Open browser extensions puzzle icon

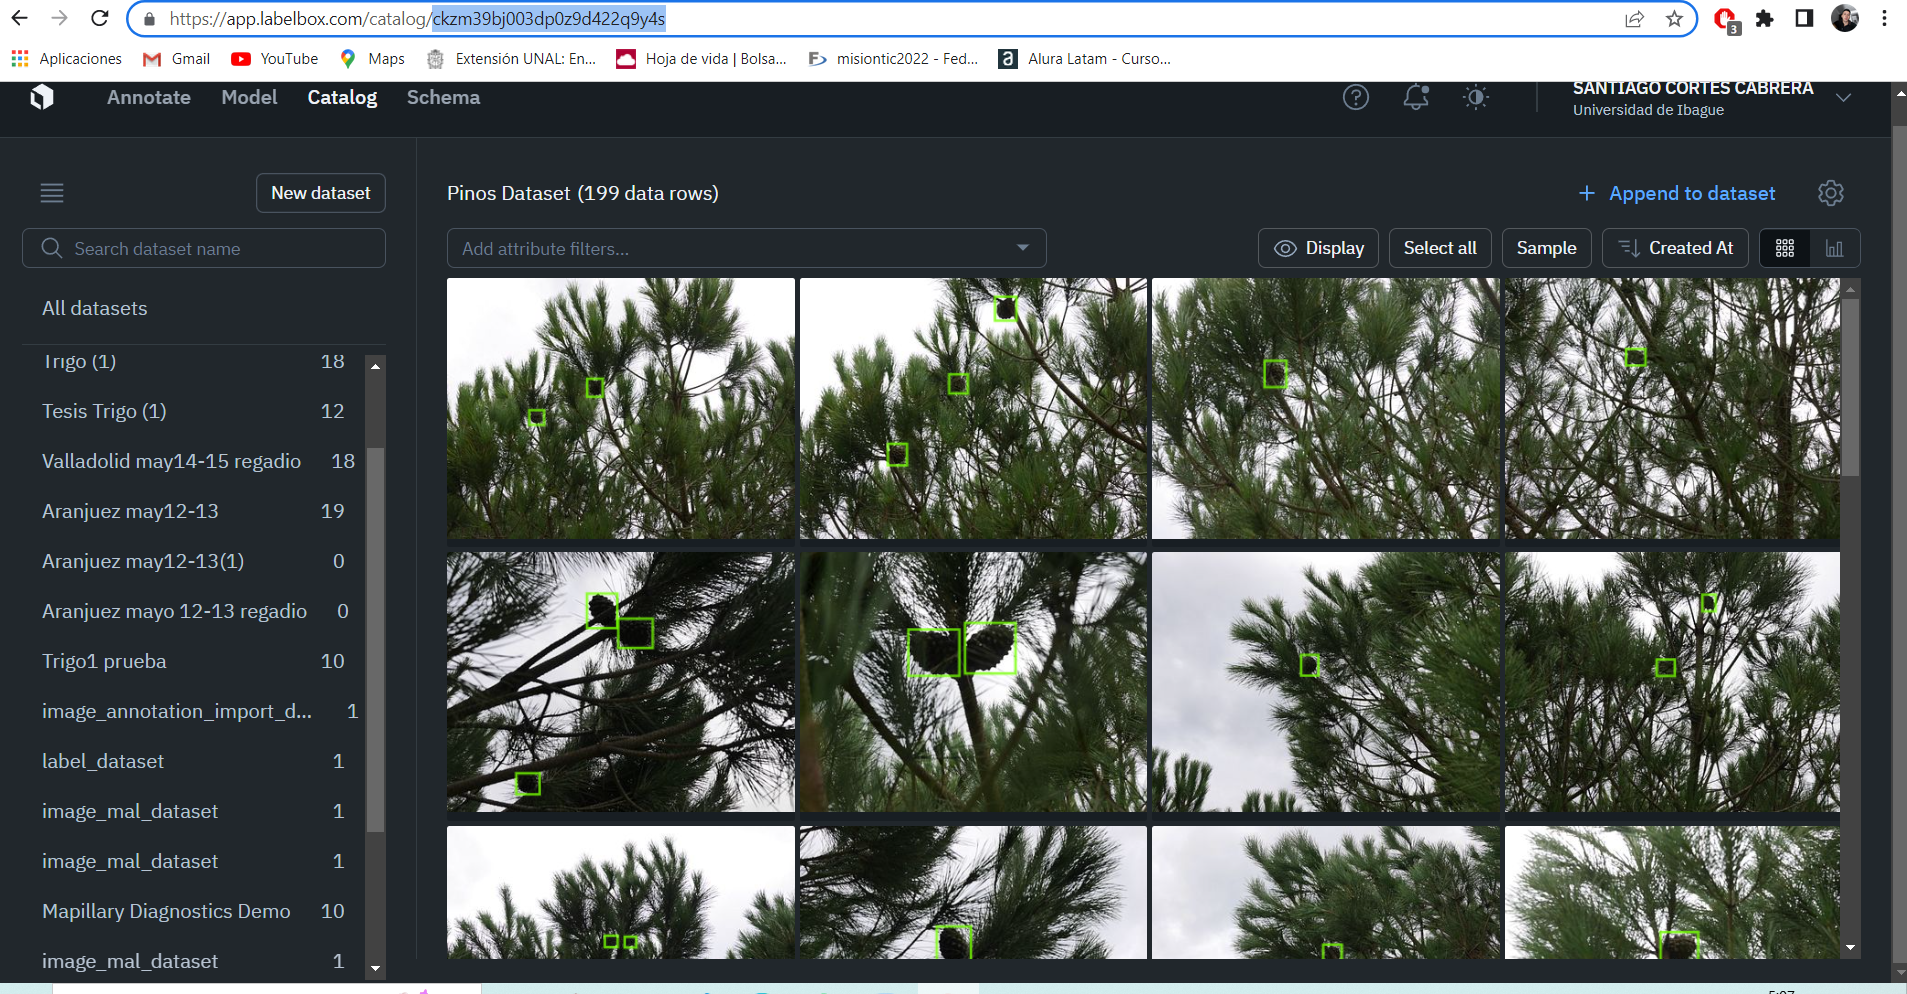1765,19
